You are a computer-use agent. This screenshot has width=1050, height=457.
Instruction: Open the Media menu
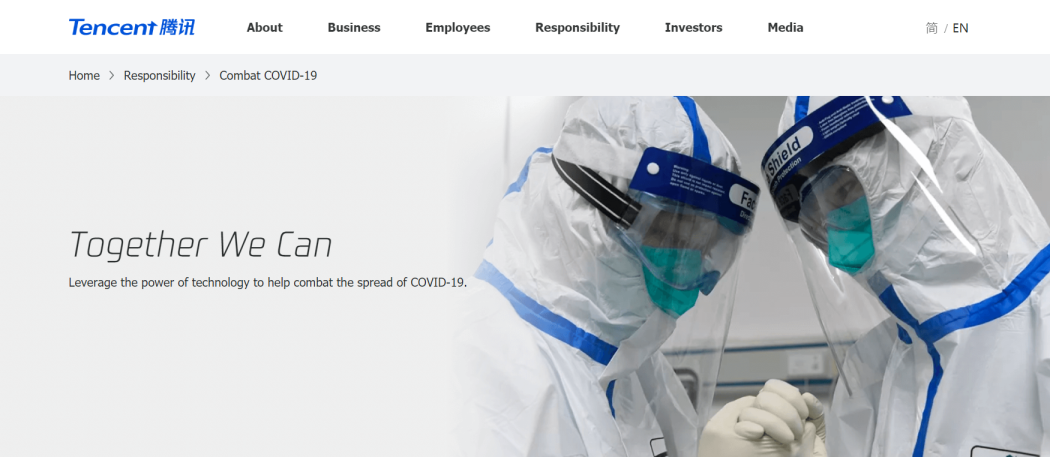[785, 27]
